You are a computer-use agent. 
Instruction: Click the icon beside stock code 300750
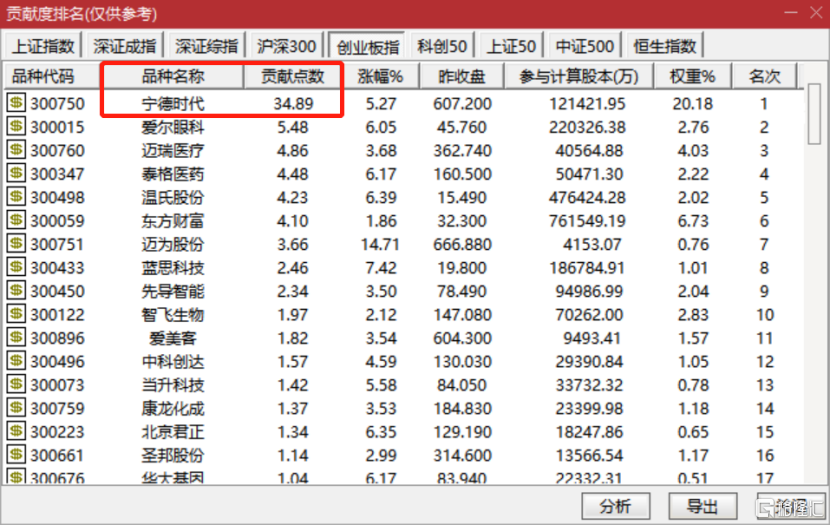click(x=16, y=103)
